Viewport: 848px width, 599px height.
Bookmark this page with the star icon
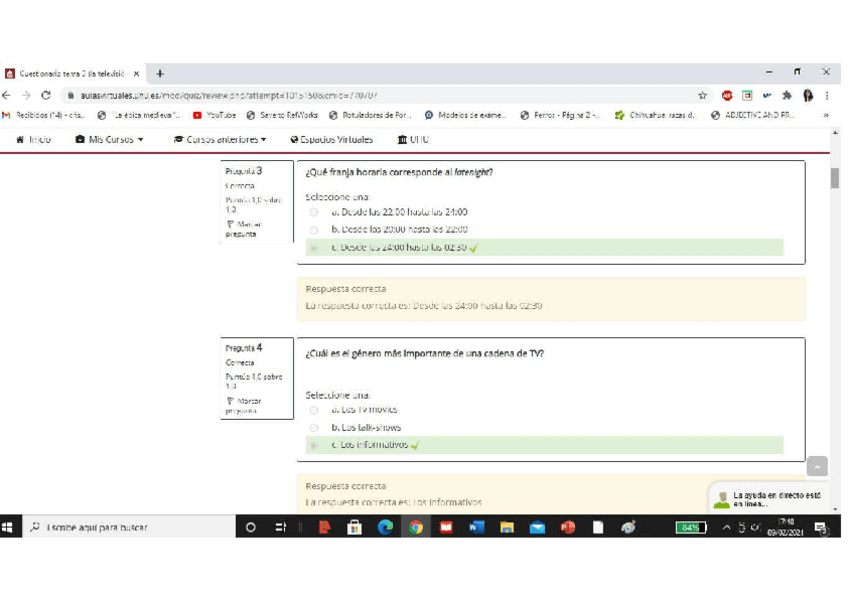coord(703,95)
